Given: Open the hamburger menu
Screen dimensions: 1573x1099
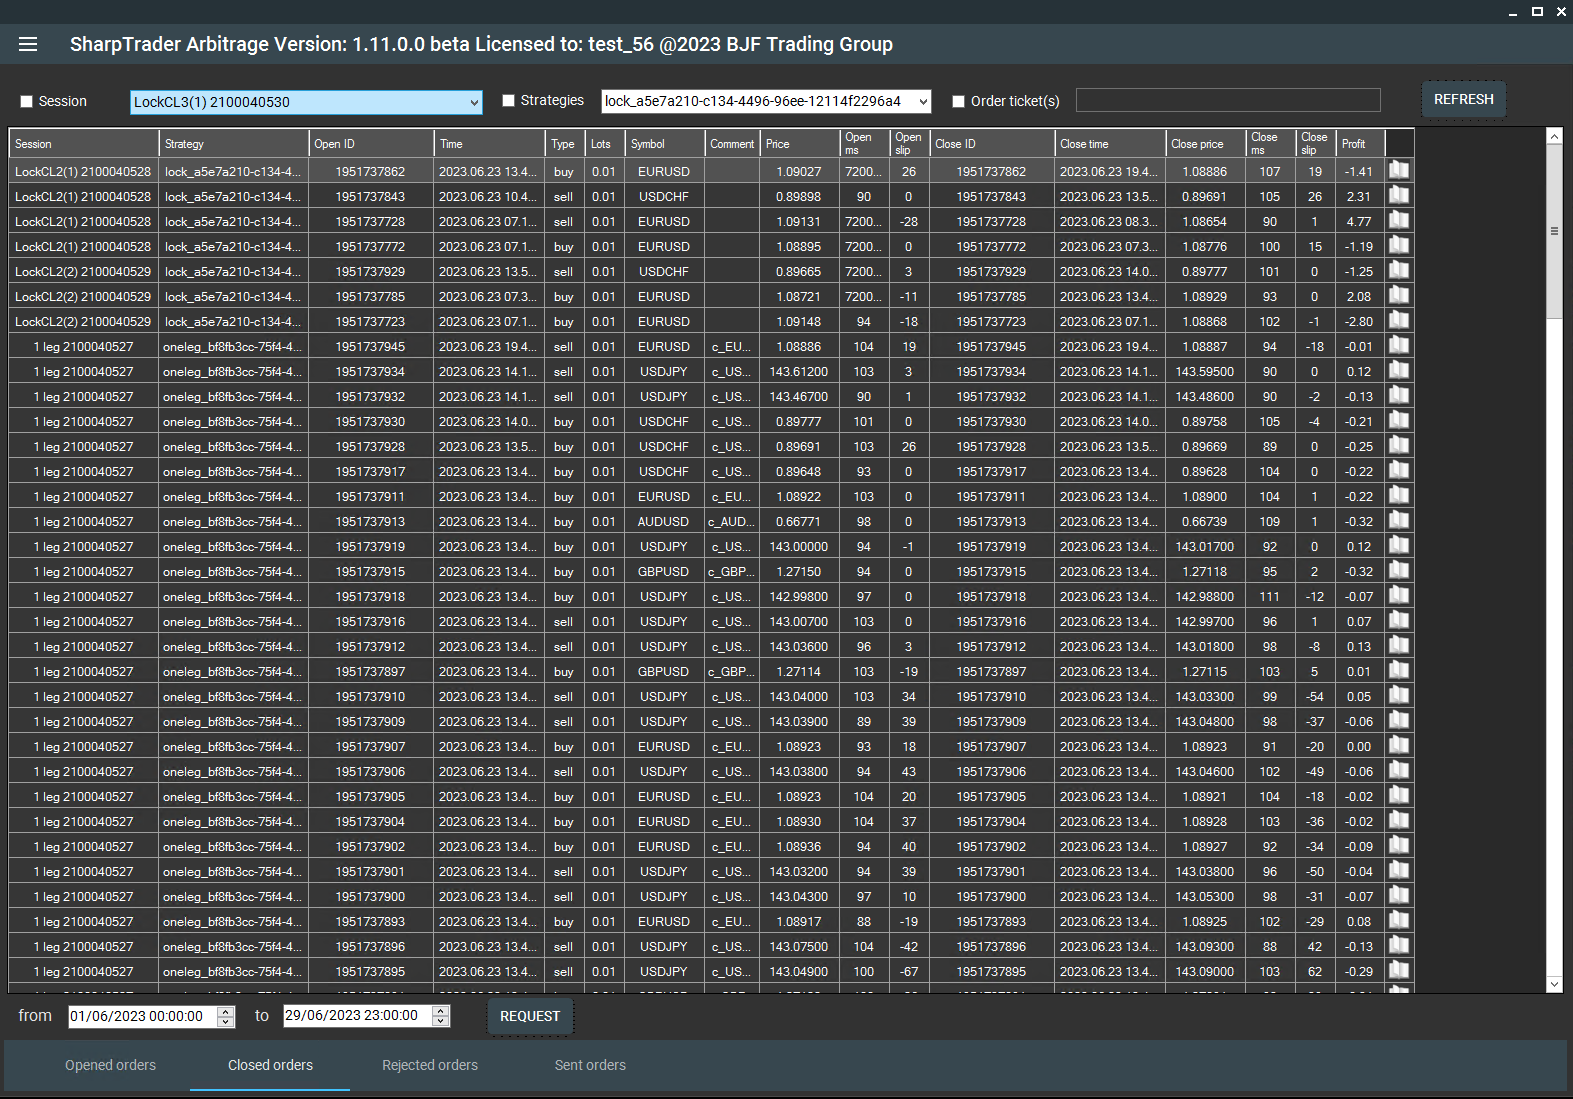Looking at the screenshot, I should (x=28, y=44).
